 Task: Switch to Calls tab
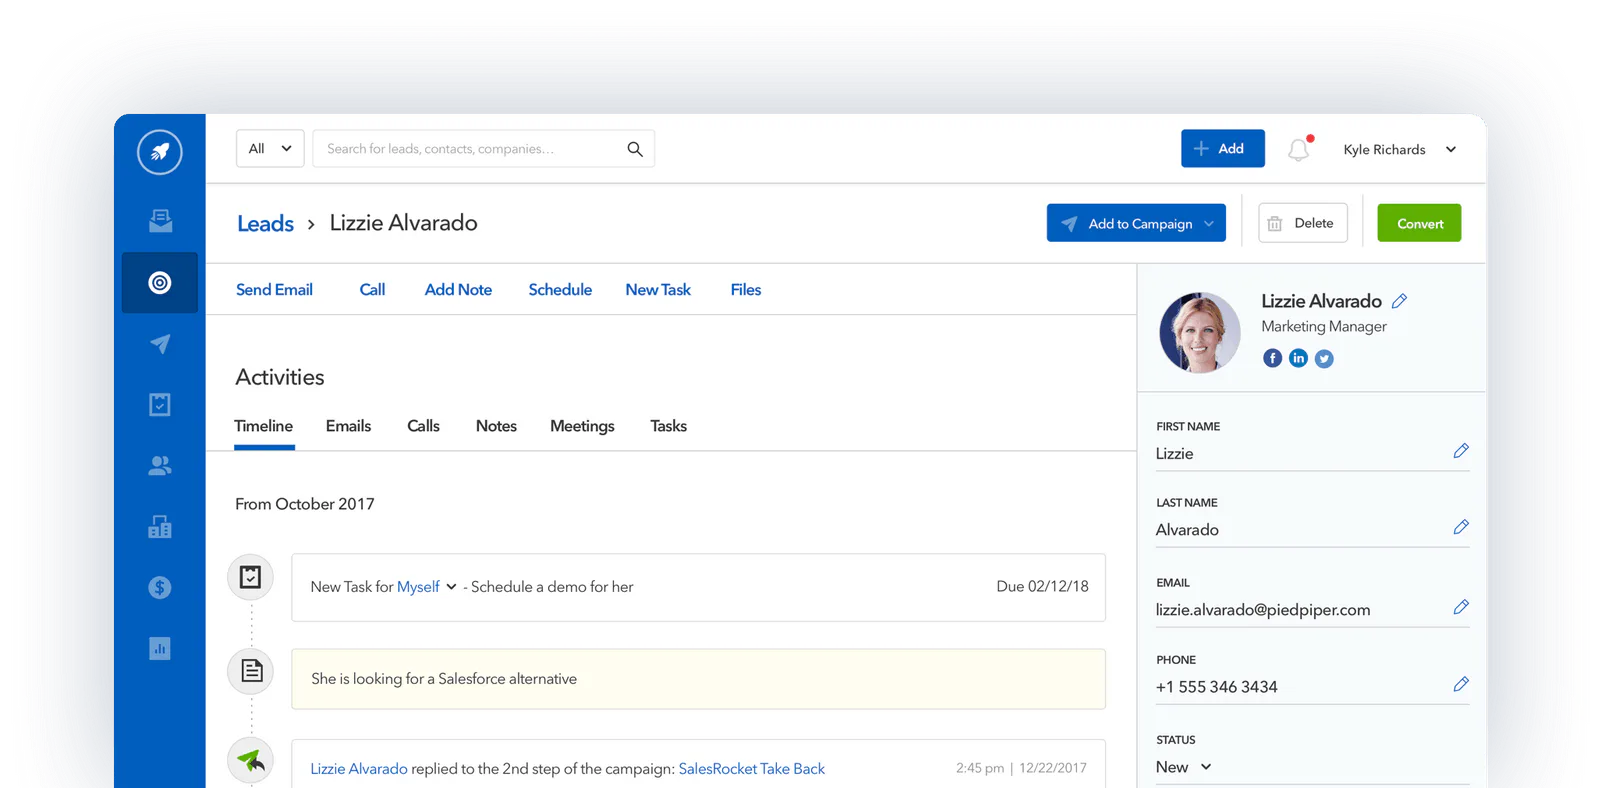[x=423, y=426]
